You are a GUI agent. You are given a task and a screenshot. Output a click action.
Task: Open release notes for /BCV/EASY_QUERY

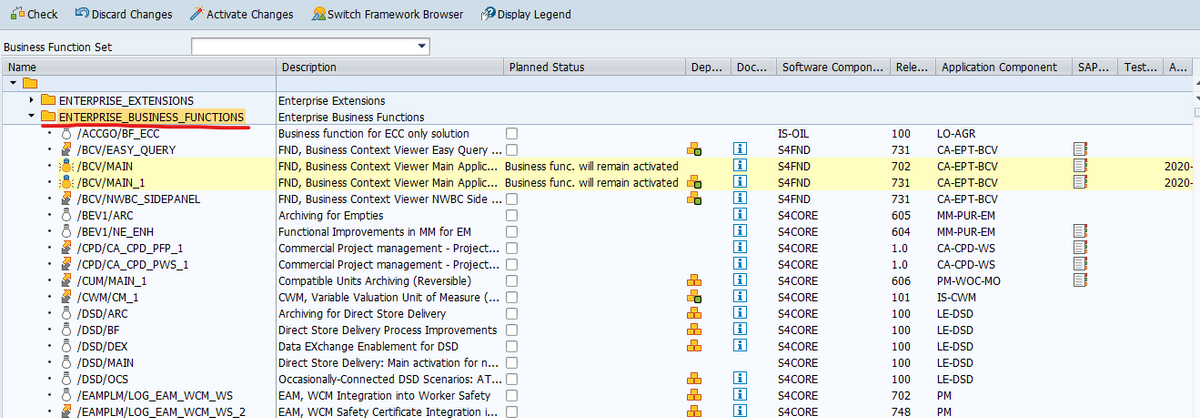[x=1080, y=150]
